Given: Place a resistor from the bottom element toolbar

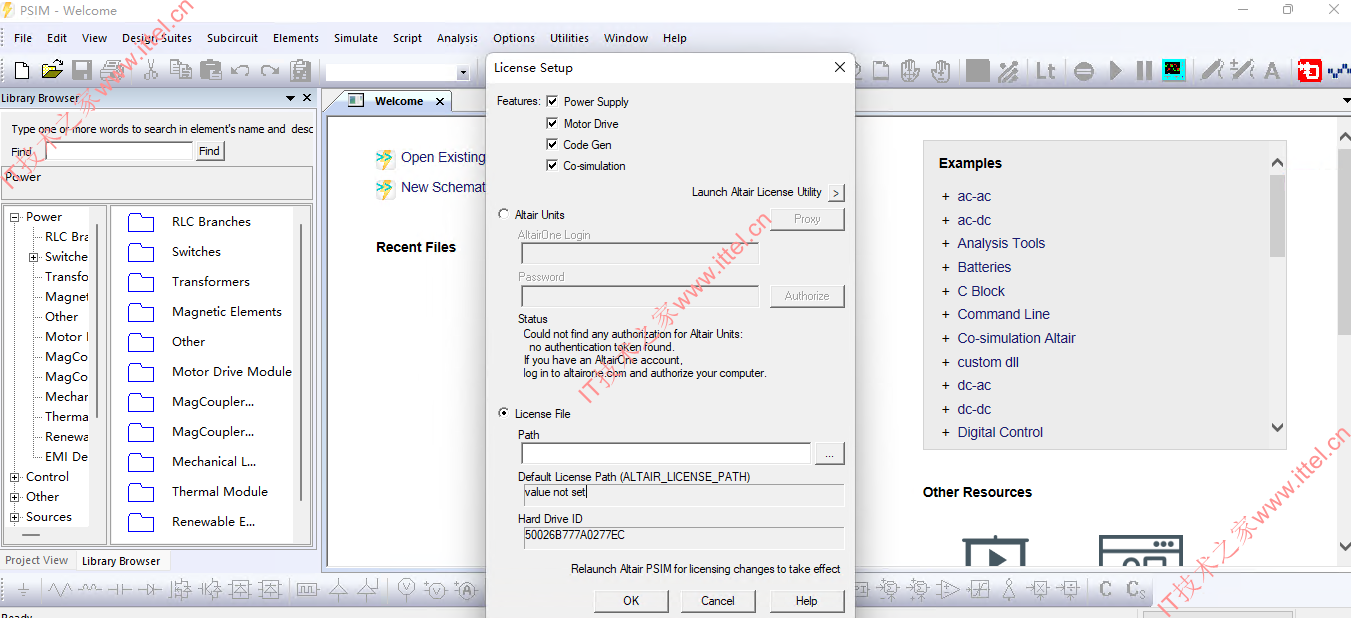Looking at the screenshot, I should (60, 589).
